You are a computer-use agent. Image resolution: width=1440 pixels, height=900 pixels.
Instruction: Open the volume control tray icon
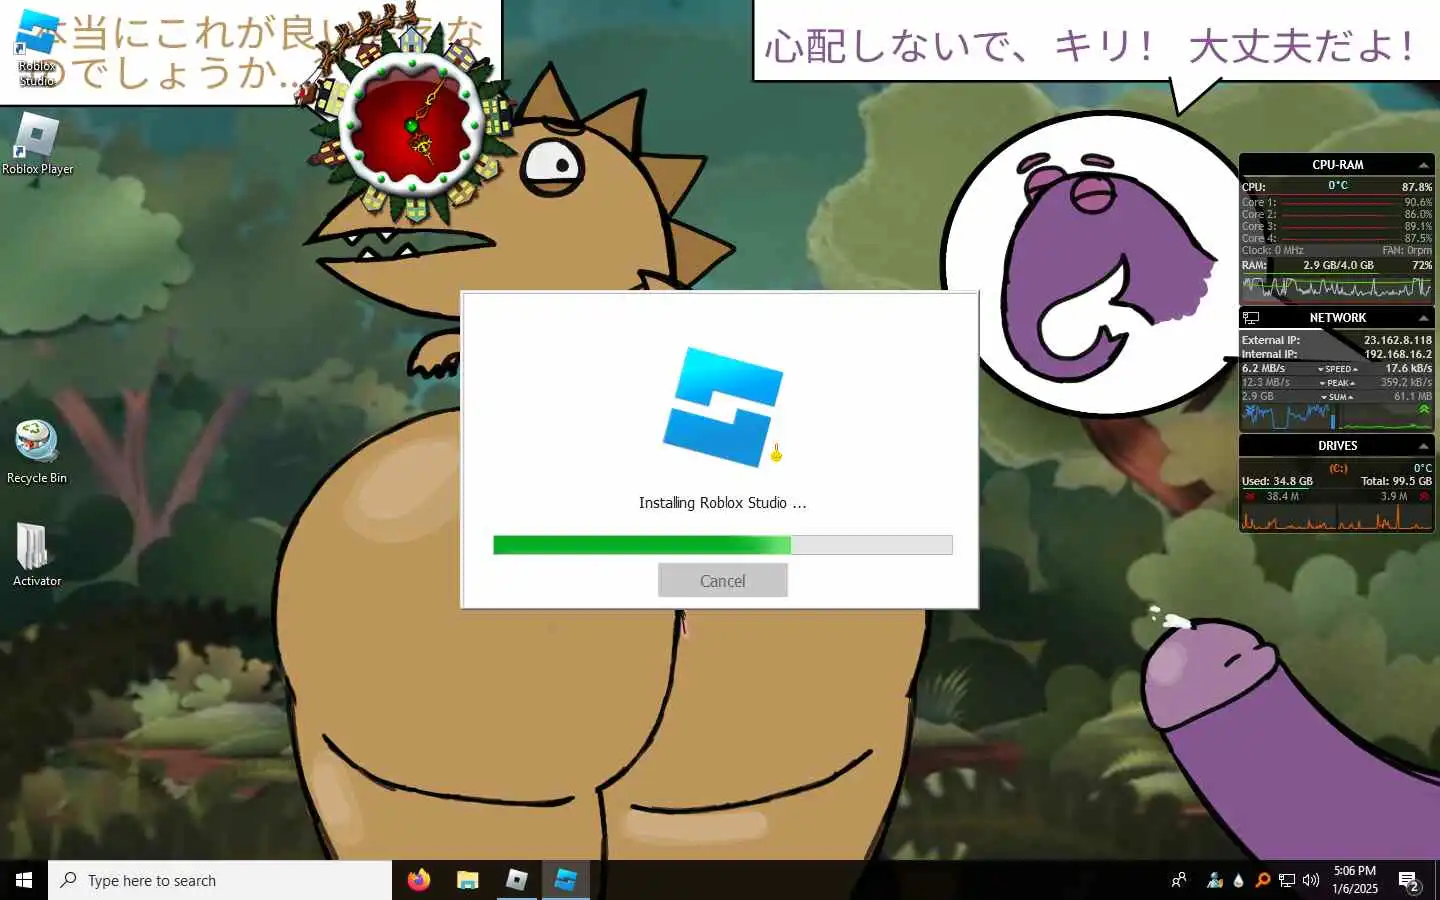pyautogui.click(x=1311, y=880)
